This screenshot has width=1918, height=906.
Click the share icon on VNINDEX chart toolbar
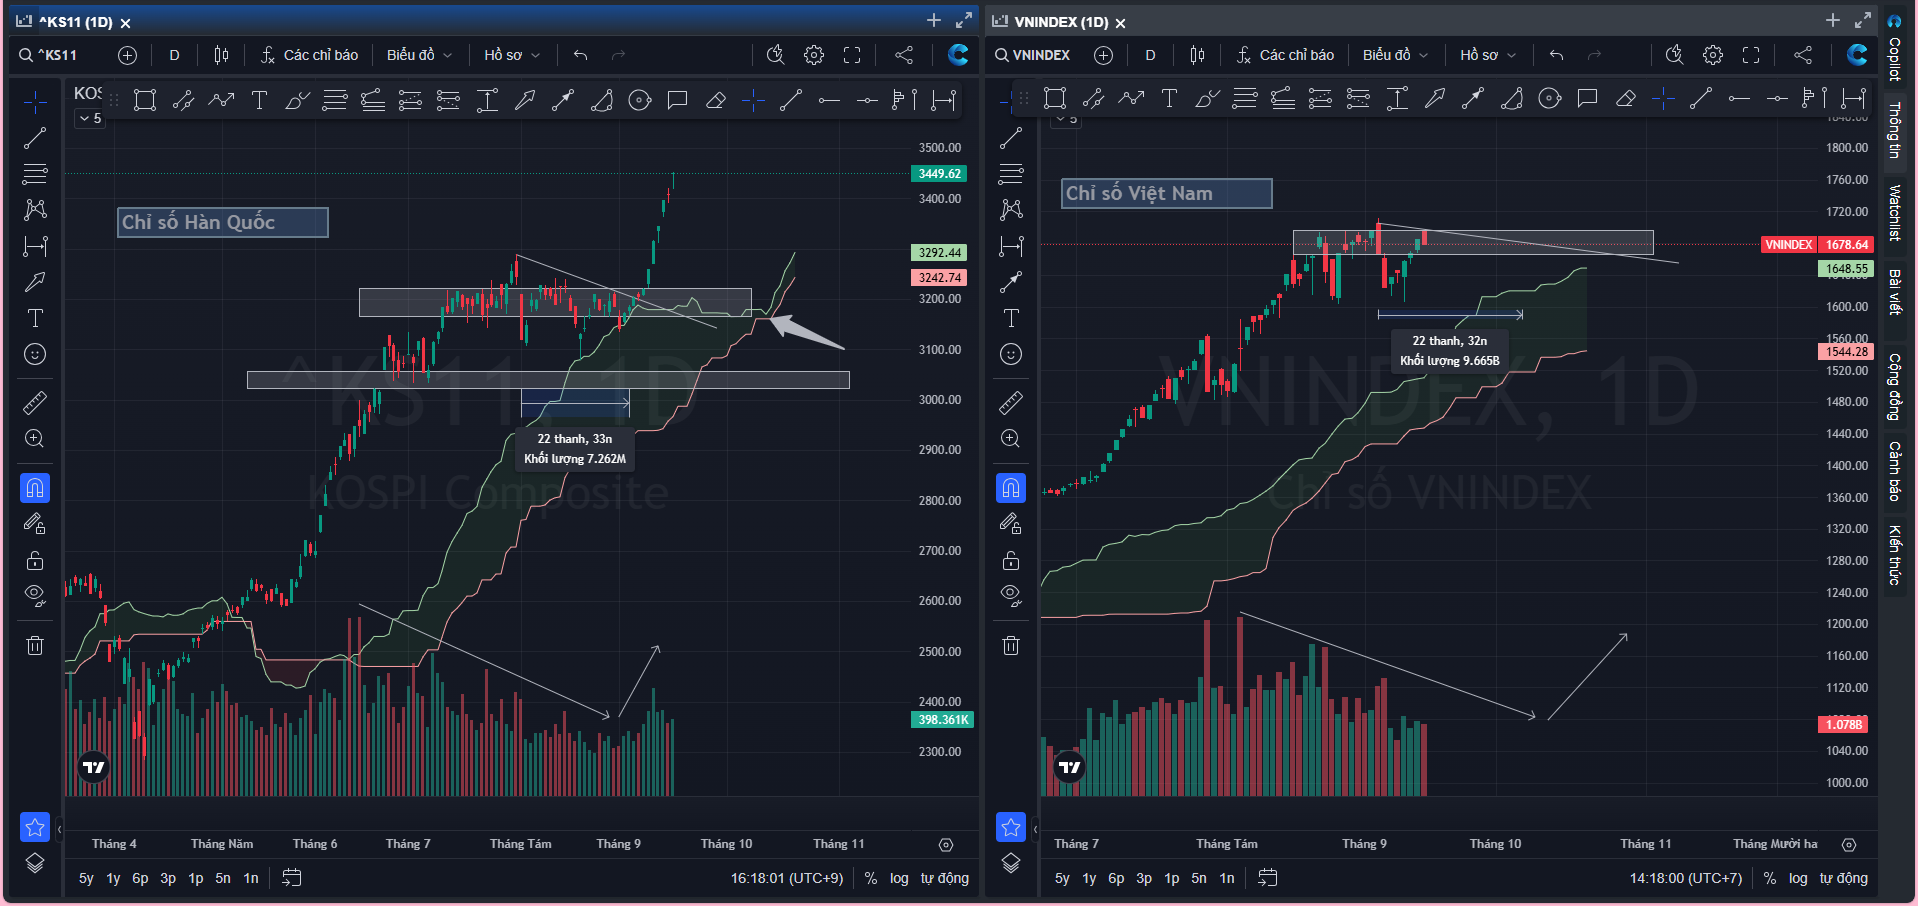(1802, 55)
